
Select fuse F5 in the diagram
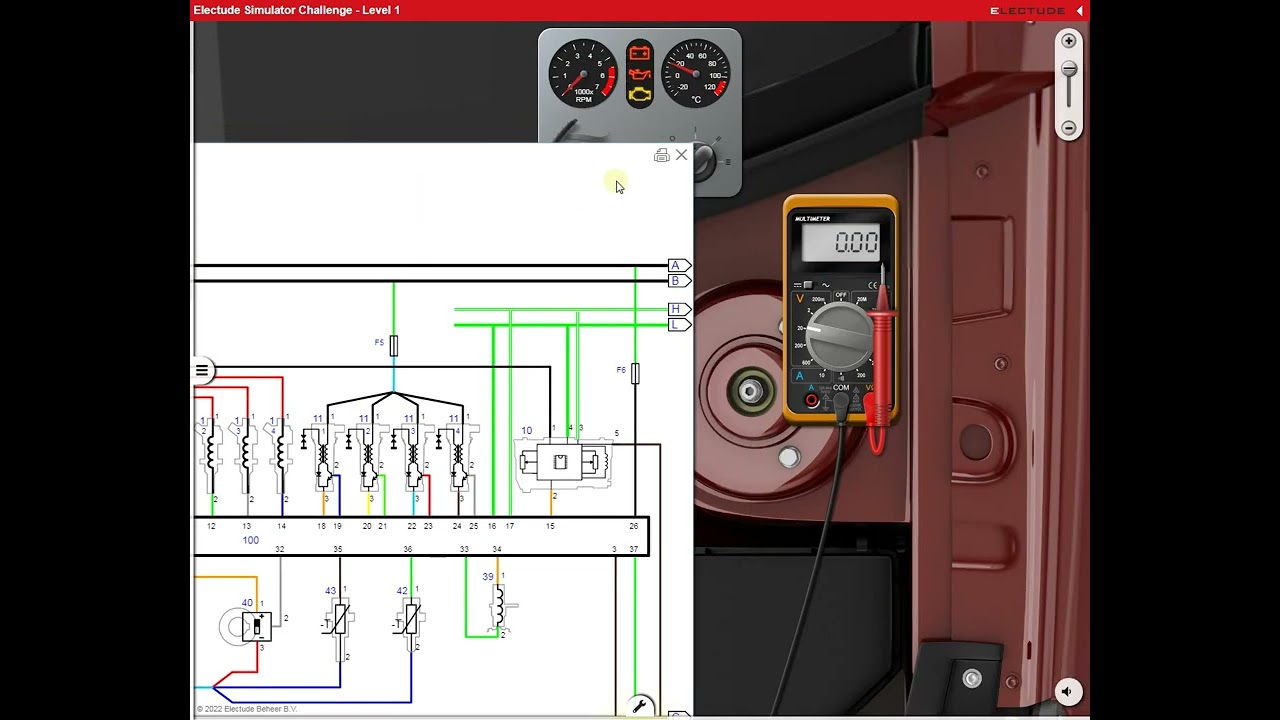coord(393,345)
